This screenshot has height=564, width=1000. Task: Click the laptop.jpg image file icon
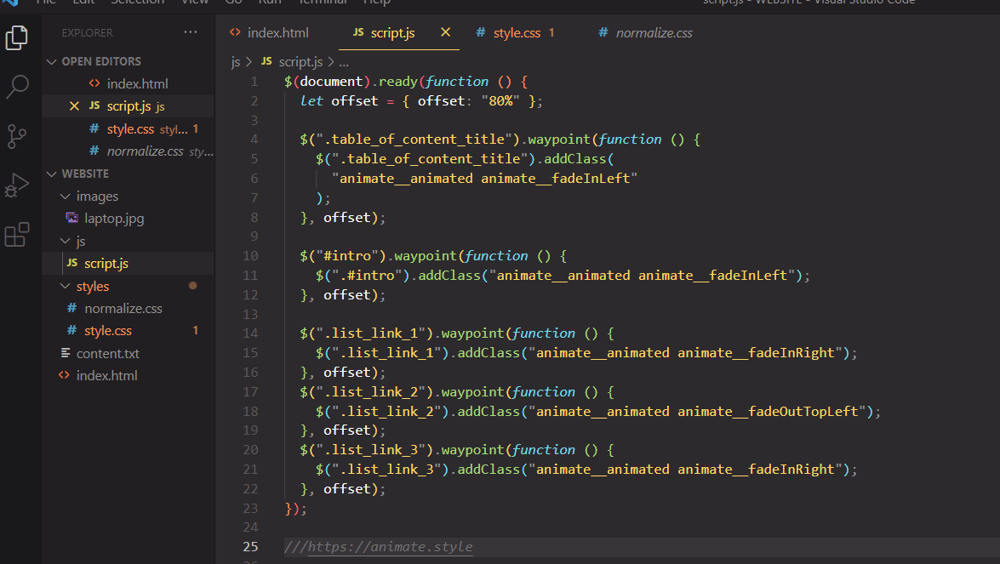[x=72, y=218]
